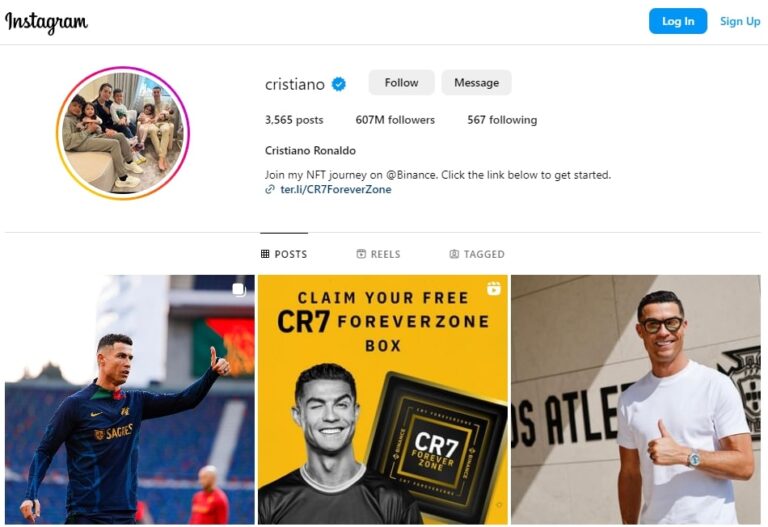Switch to the Reels tab
The width and height of the screenshot is (768, 527).
(x=379, y=254)
